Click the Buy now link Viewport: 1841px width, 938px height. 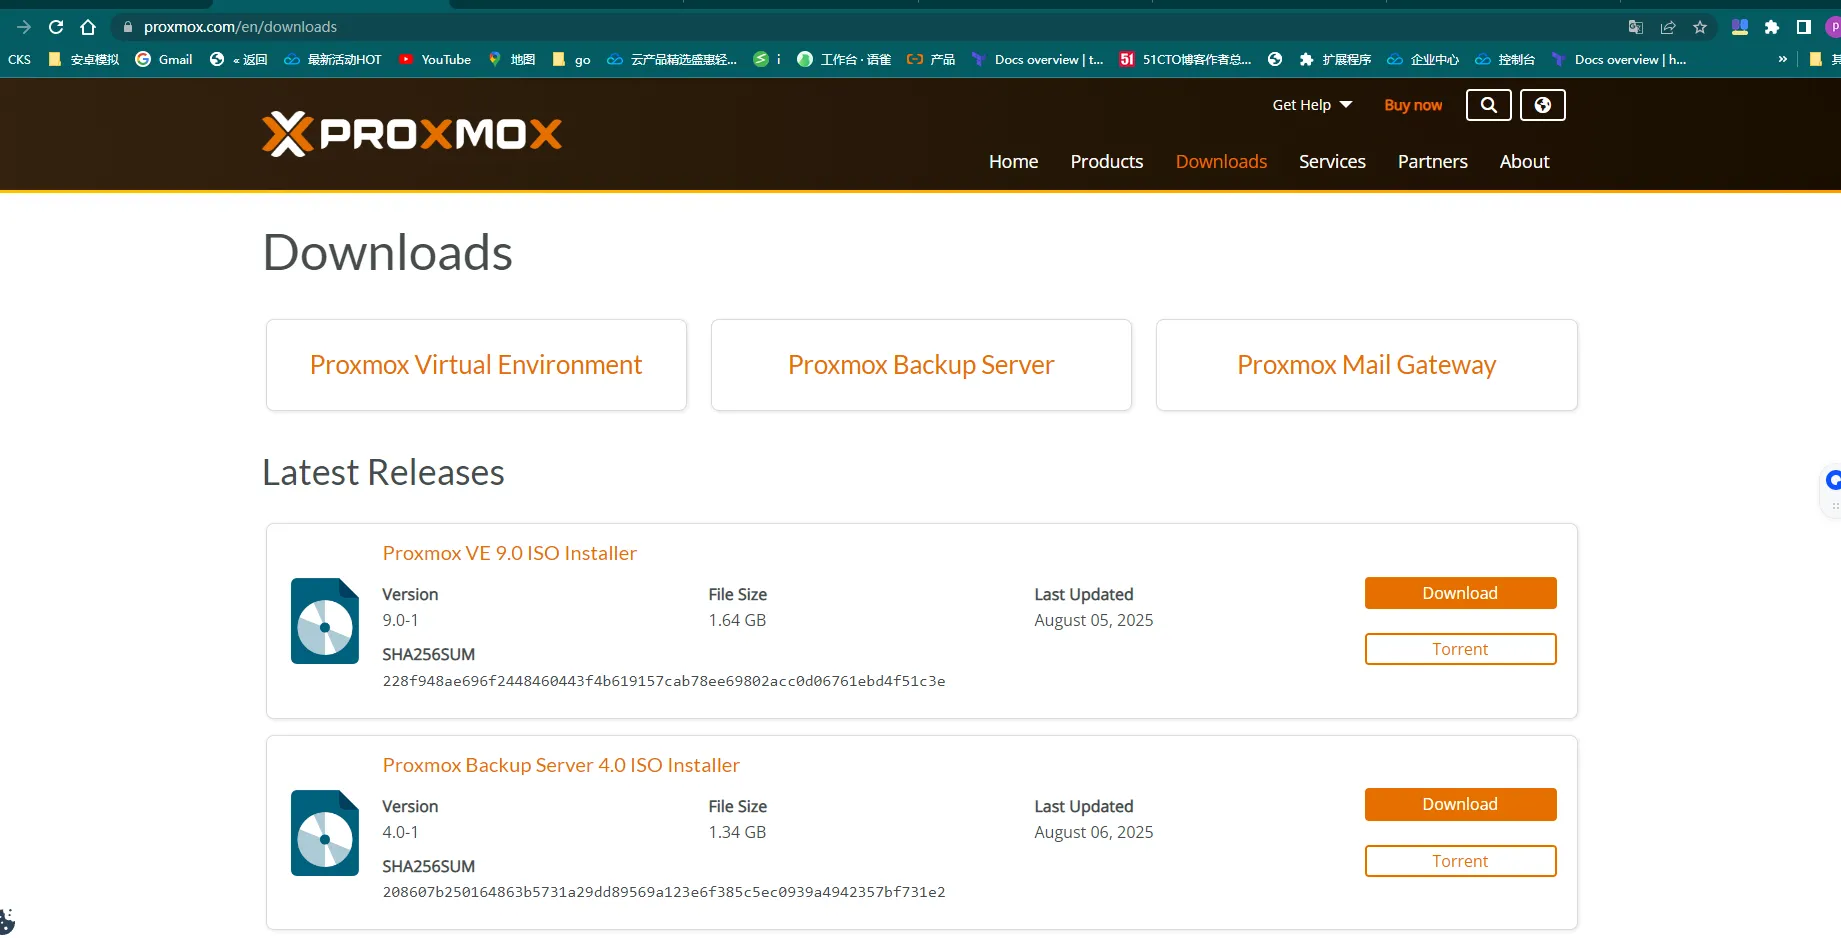click(1413, 105)
